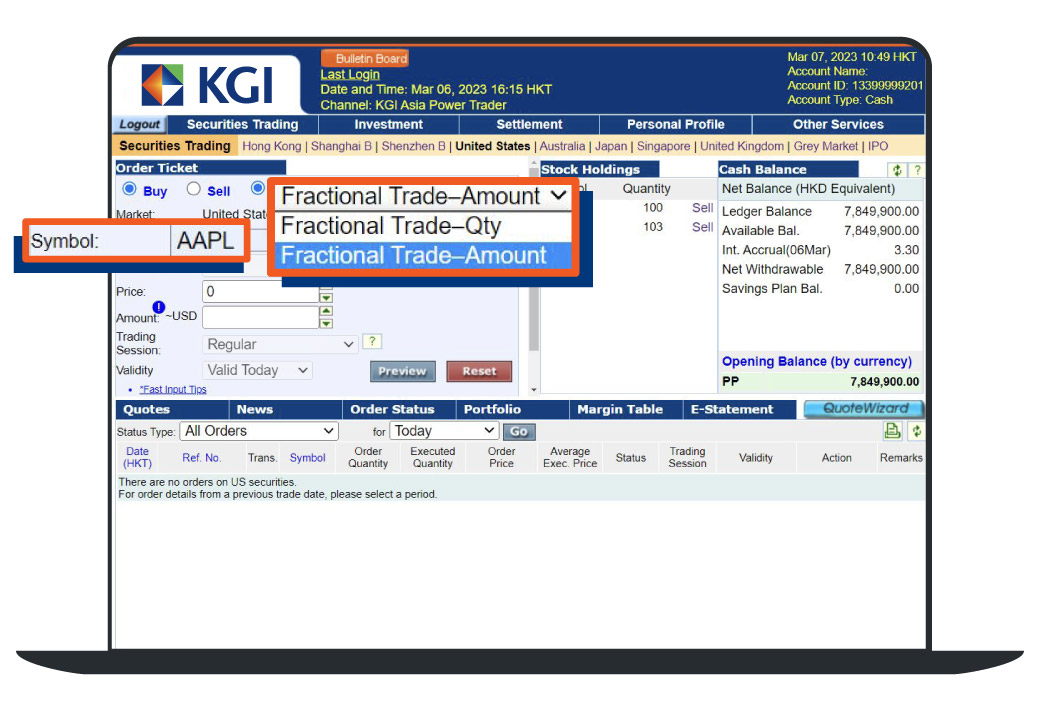Screen dimensions: 1040x715
Task: Click the Order Ticket vertical scrollbar
Action: pyautogui.click(x=533, y=320)
